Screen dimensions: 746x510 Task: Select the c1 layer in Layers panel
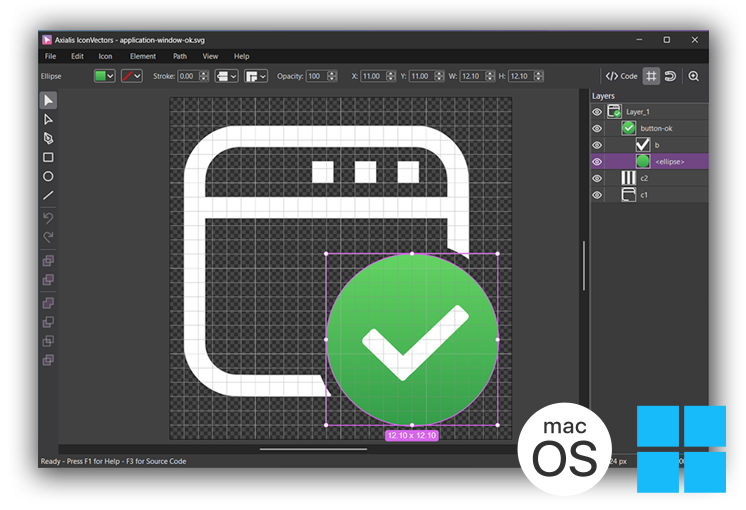[x=644, y=195]
